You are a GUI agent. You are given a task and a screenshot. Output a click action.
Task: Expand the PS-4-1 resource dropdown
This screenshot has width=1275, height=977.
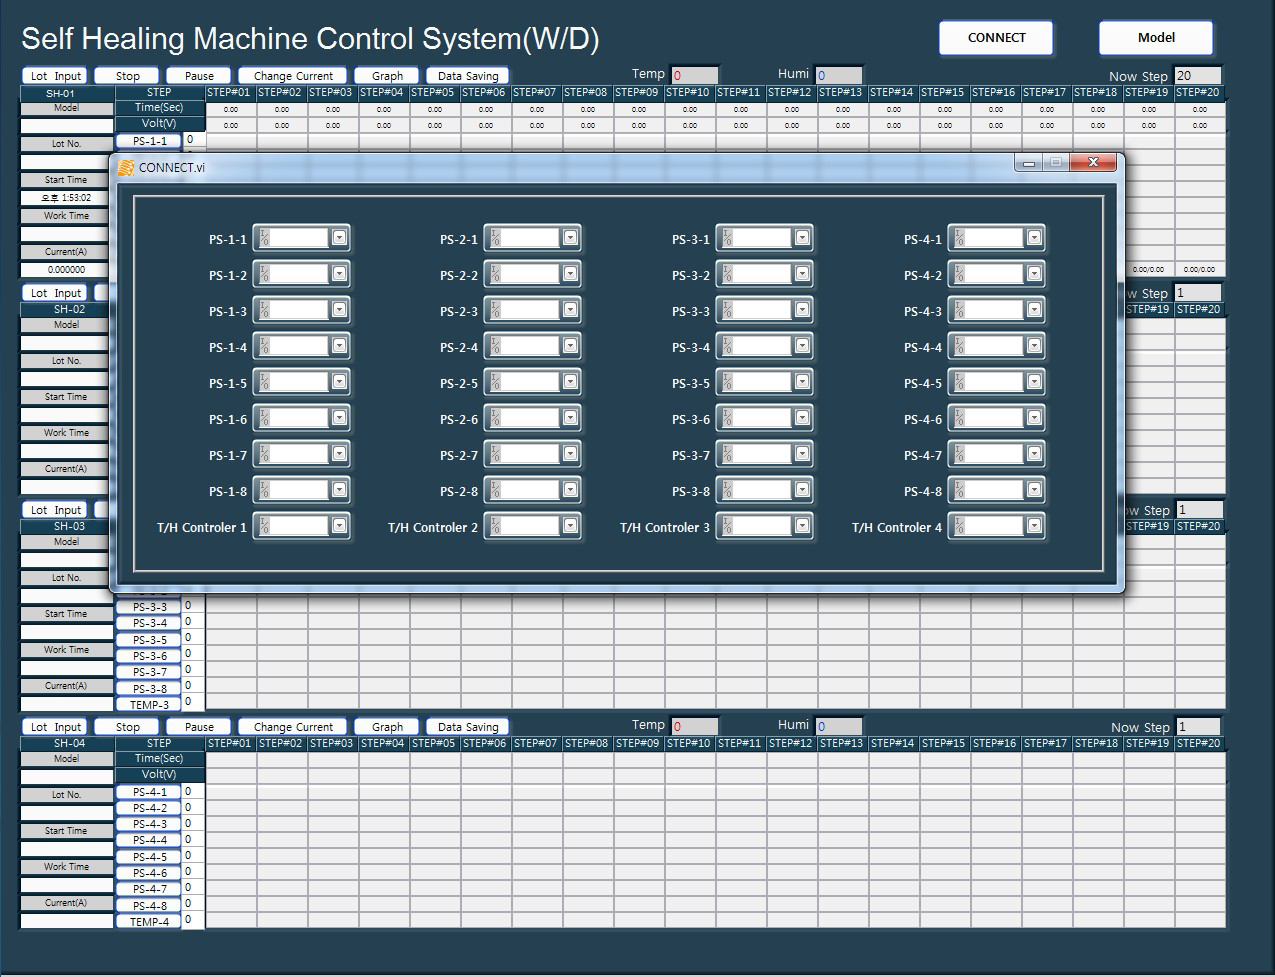[x=1034, y=238]
